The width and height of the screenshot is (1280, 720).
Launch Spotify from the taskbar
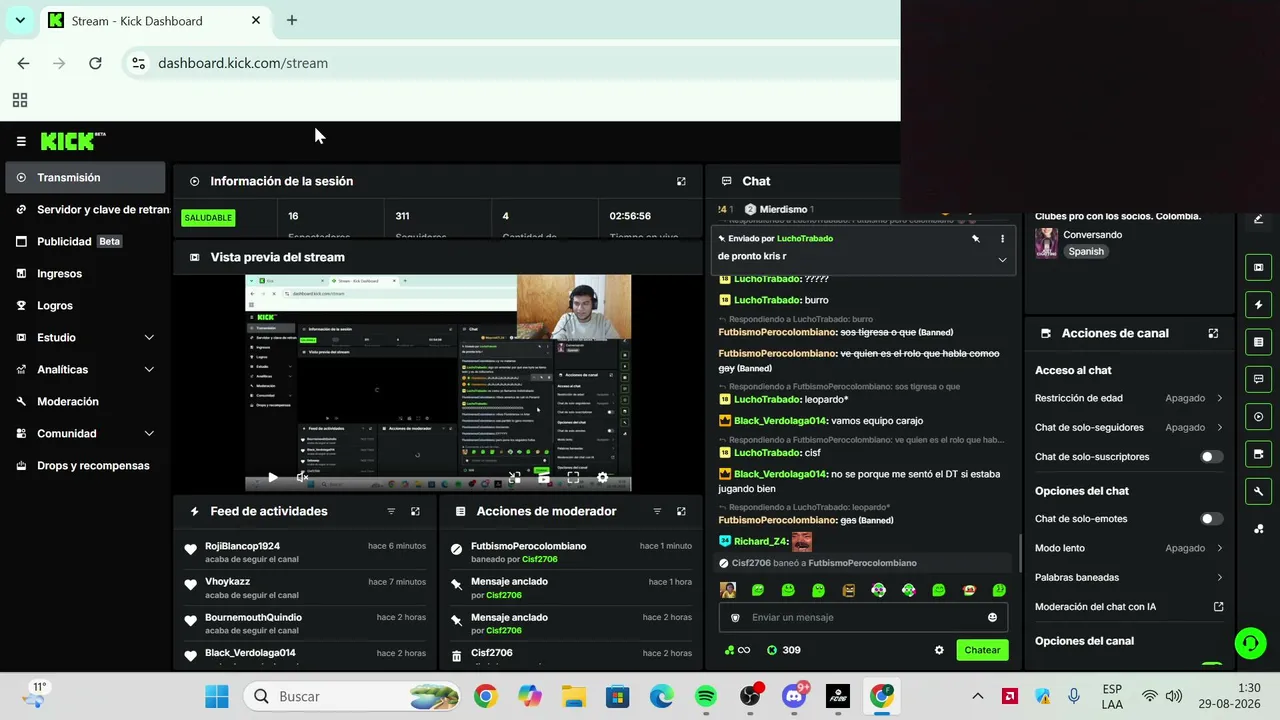[x=706, y=696]
